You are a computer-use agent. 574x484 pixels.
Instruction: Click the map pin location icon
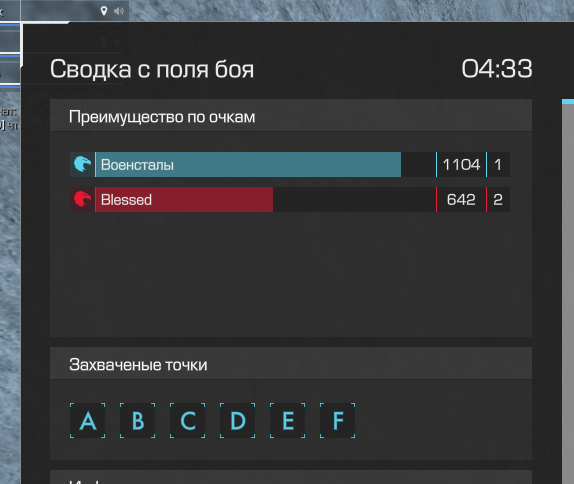(104, 11)
